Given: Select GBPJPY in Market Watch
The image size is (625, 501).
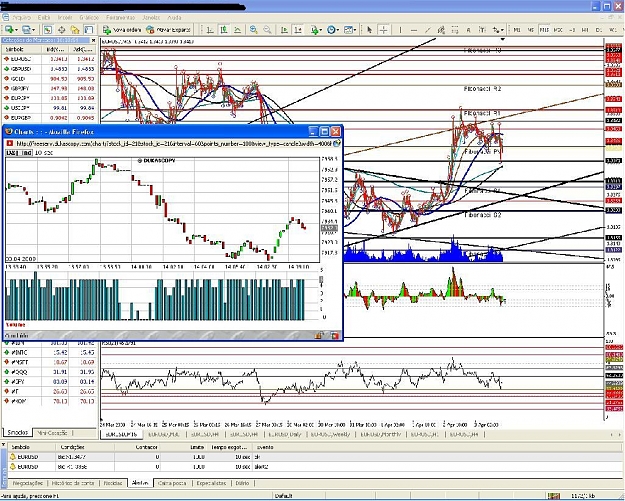Looking at the screenshot, I should point(49,88).
